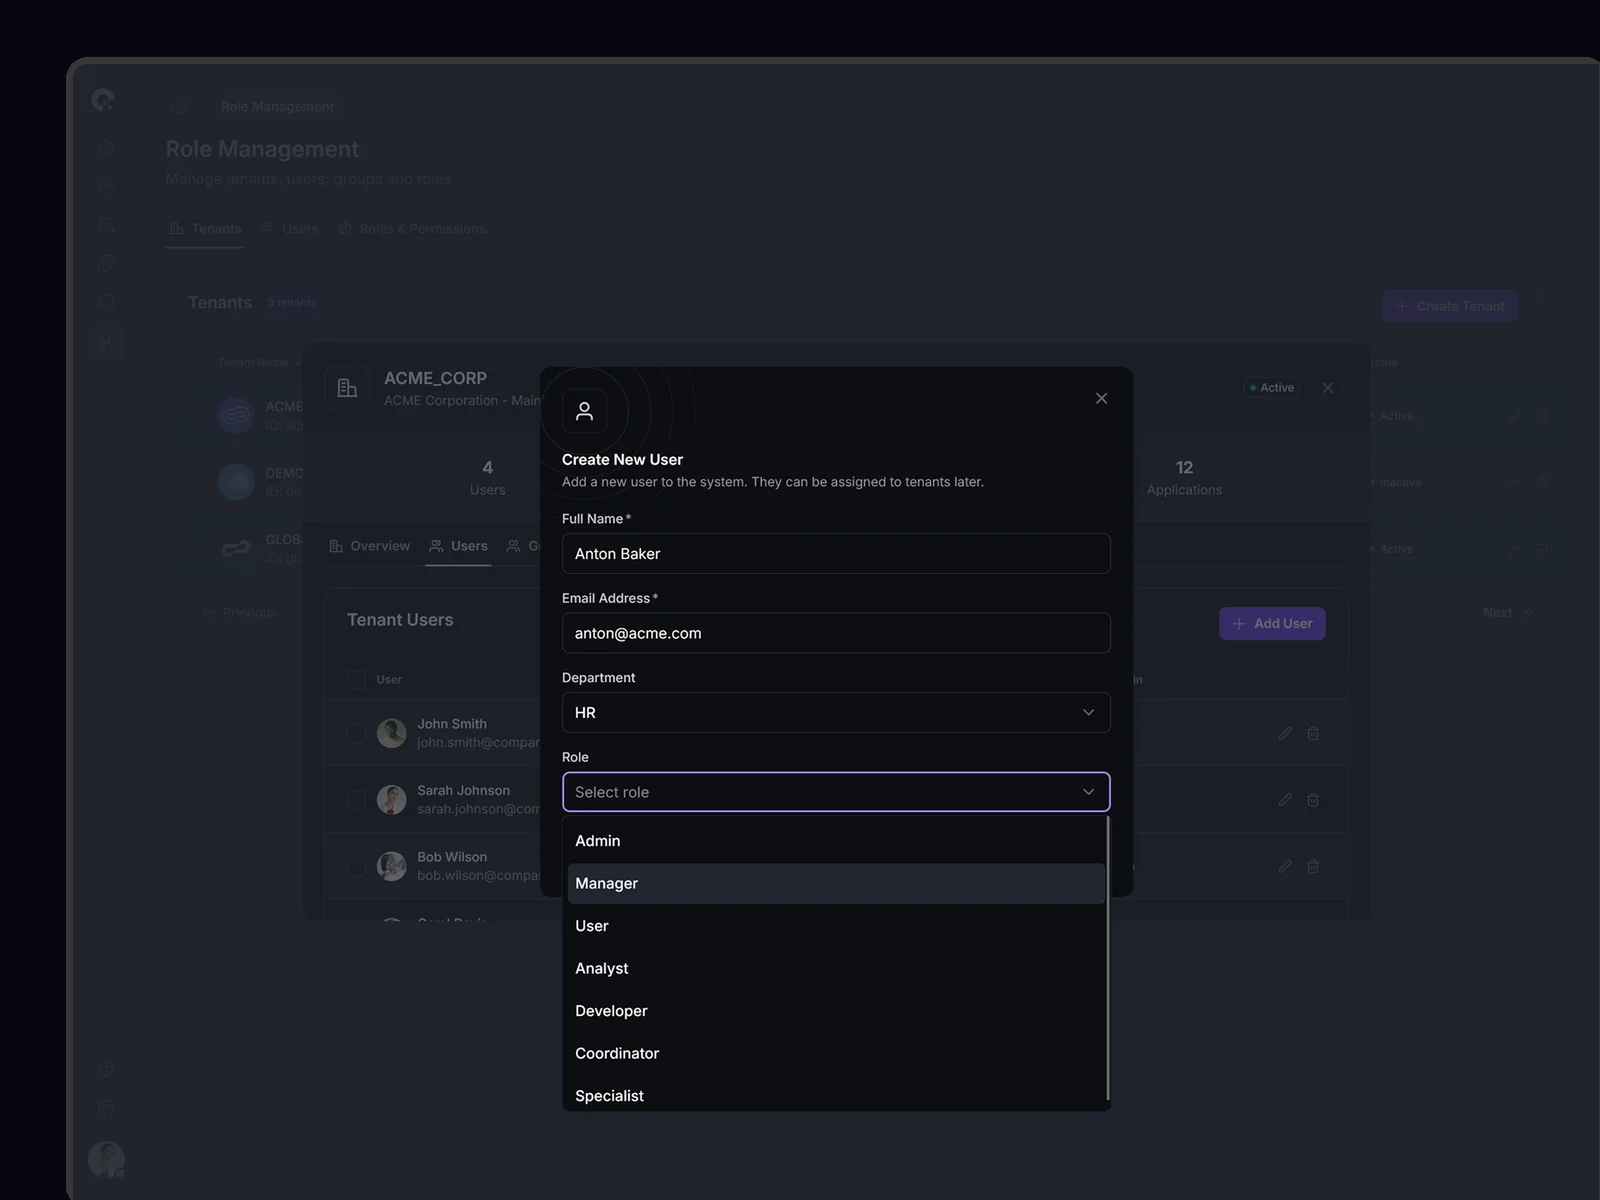Viewport: 1600px width, 1200px height.
Task: Click the user profile icon in dialog header
Action: pos(584,411)
